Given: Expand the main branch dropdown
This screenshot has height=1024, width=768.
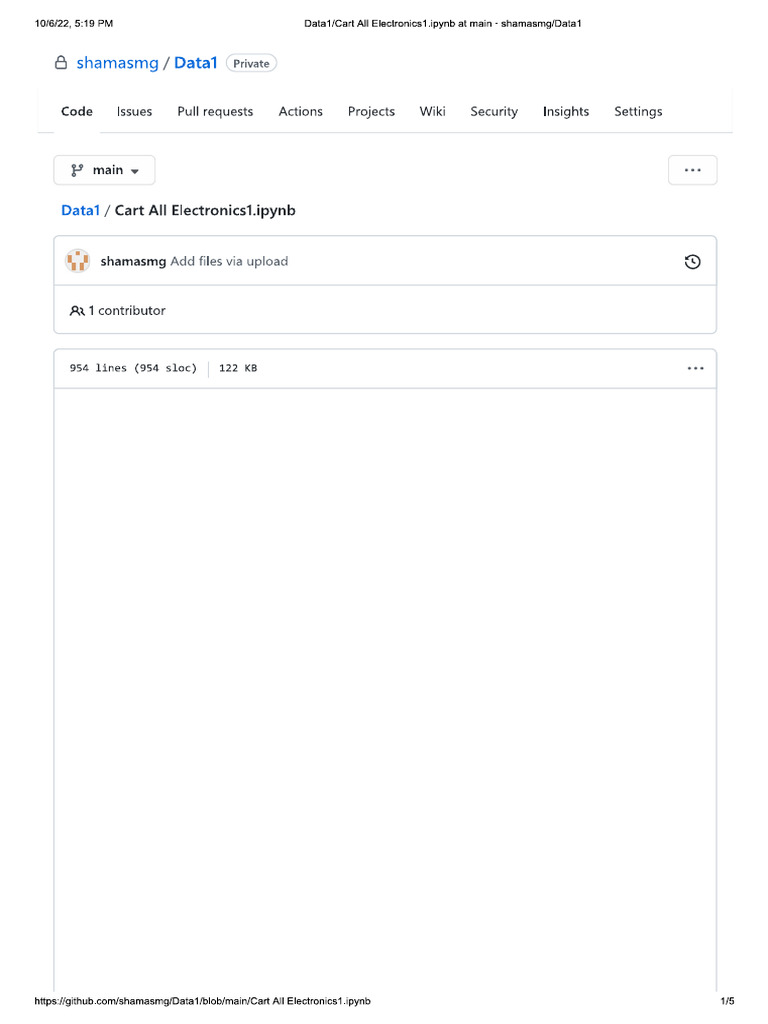Looking at the screenshot, I should [x=105, y=170].
